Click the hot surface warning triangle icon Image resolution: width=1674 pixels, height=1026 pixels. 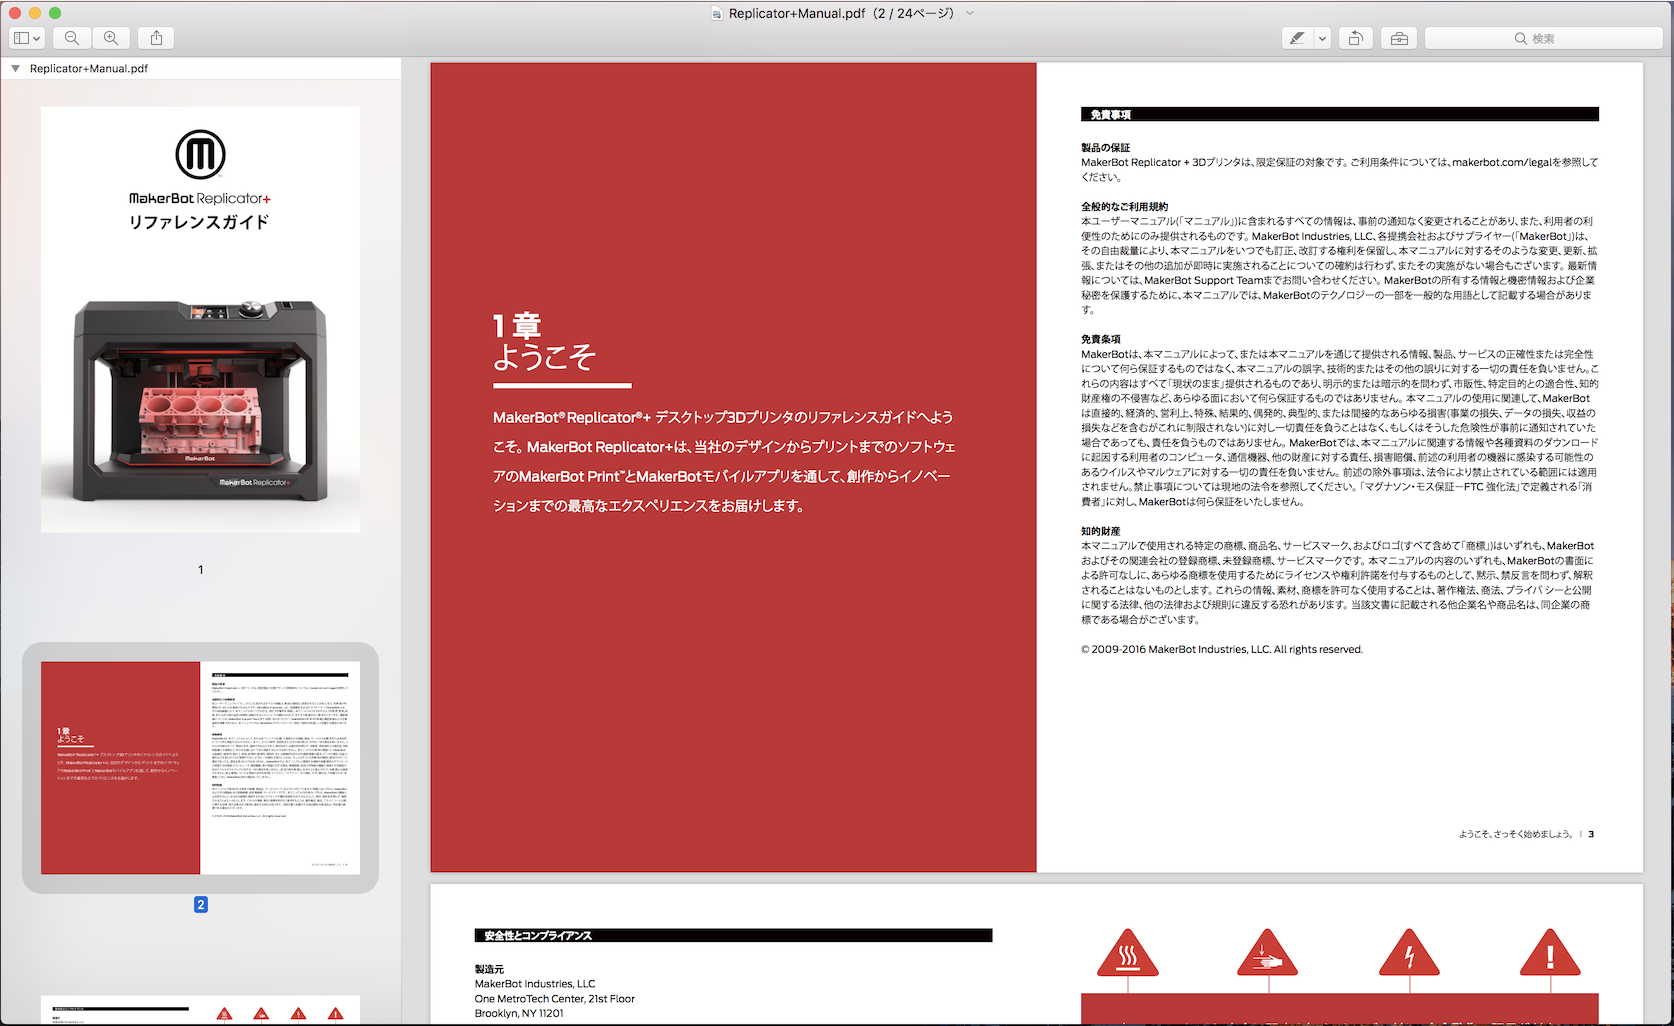(1128, 952)
